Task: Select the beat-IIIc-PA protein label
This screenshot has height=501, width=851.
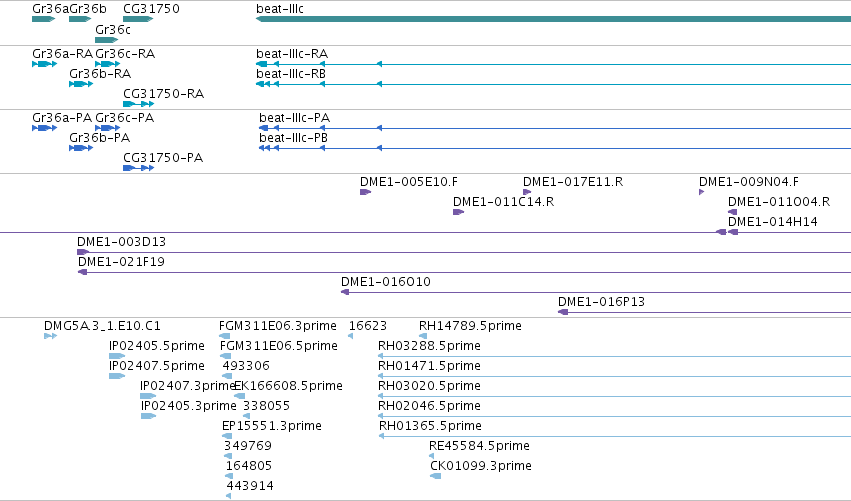Action: coord(294,118)
